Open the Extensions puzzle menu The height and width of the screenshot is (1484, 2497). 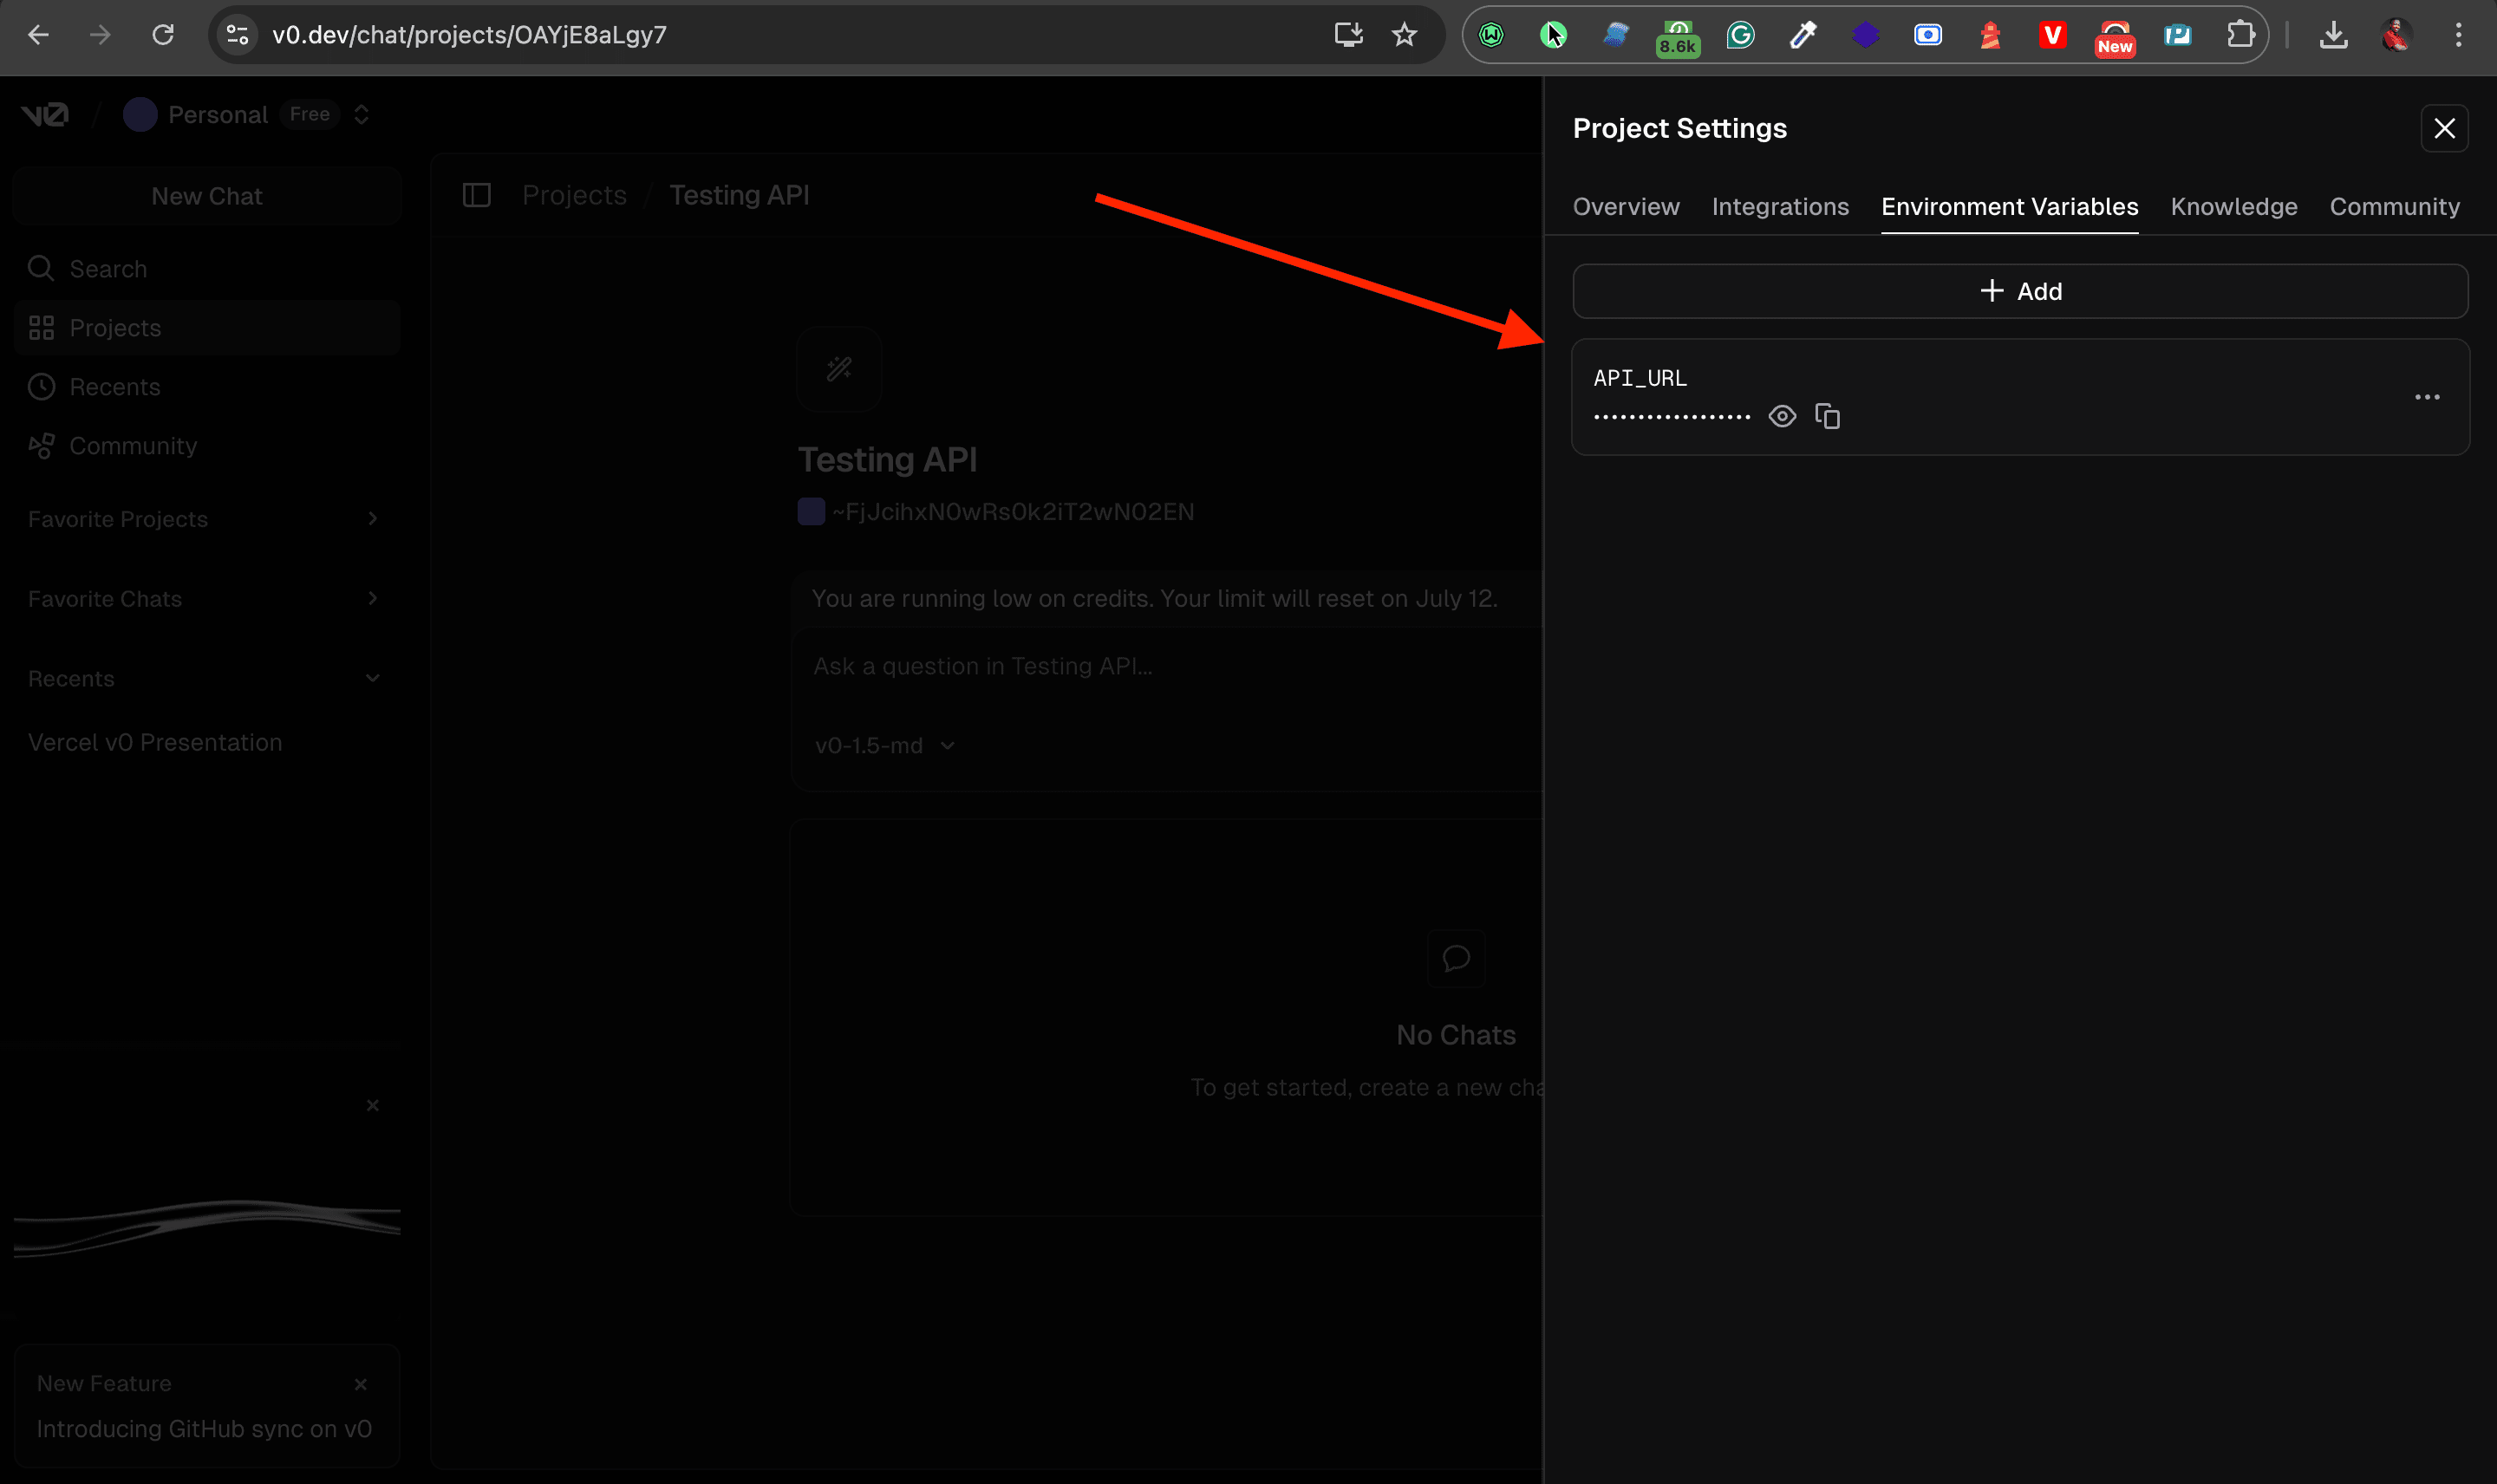(2240, 35)
